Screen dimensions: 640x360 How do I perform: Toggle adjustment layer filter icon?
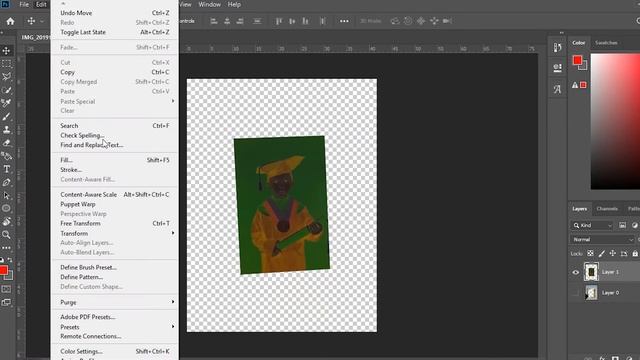pyautogui.click(x=634, y=225)
